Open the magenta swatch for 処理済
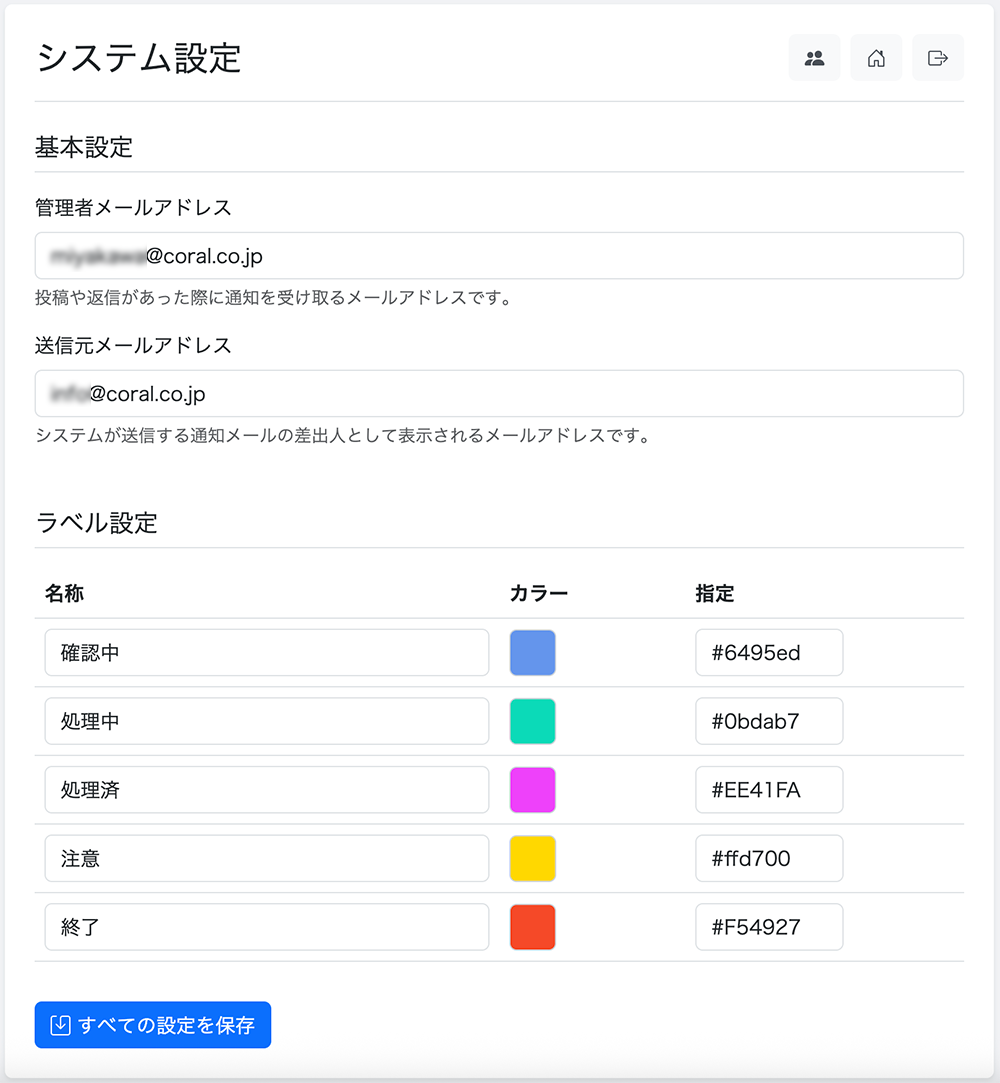Viewport: 1000px width, 1083px height. pyautogui.click(x=532, y=790)
